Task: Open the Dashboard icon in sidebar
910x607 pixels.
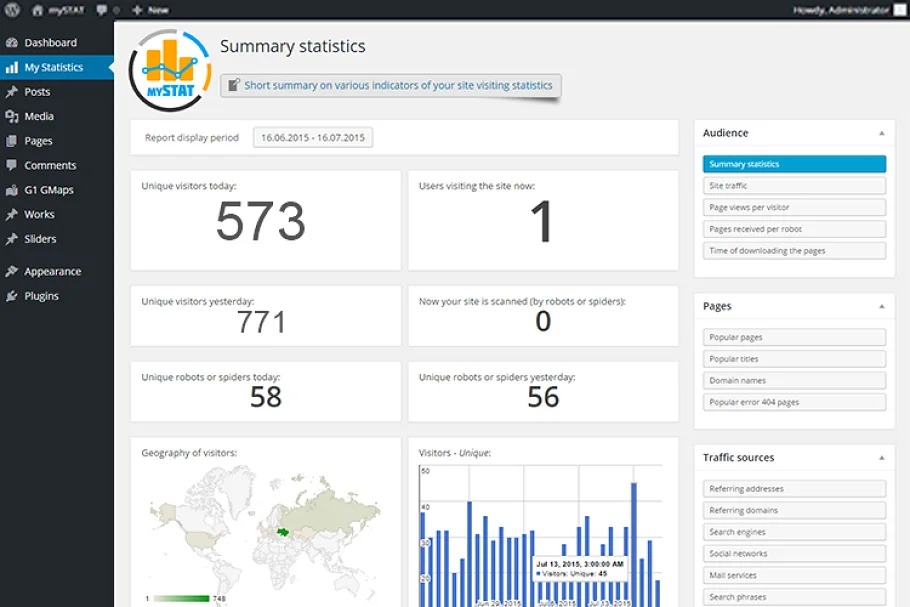Action: [x=12, y=43]
